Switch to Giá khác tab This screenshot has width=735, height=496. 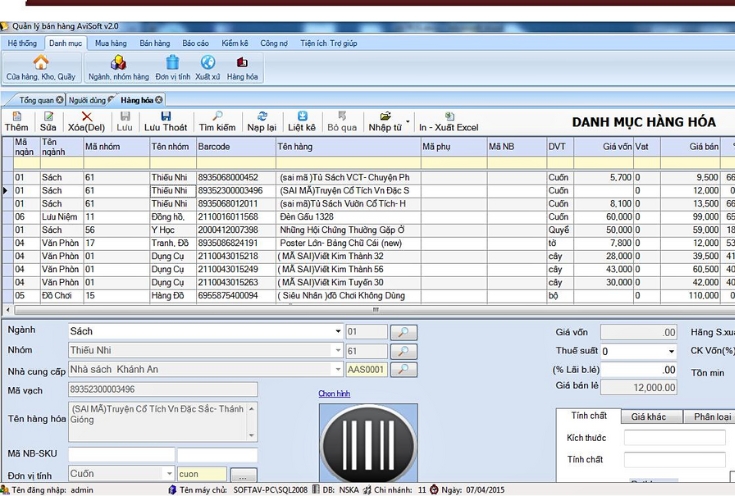click(648, 417)
